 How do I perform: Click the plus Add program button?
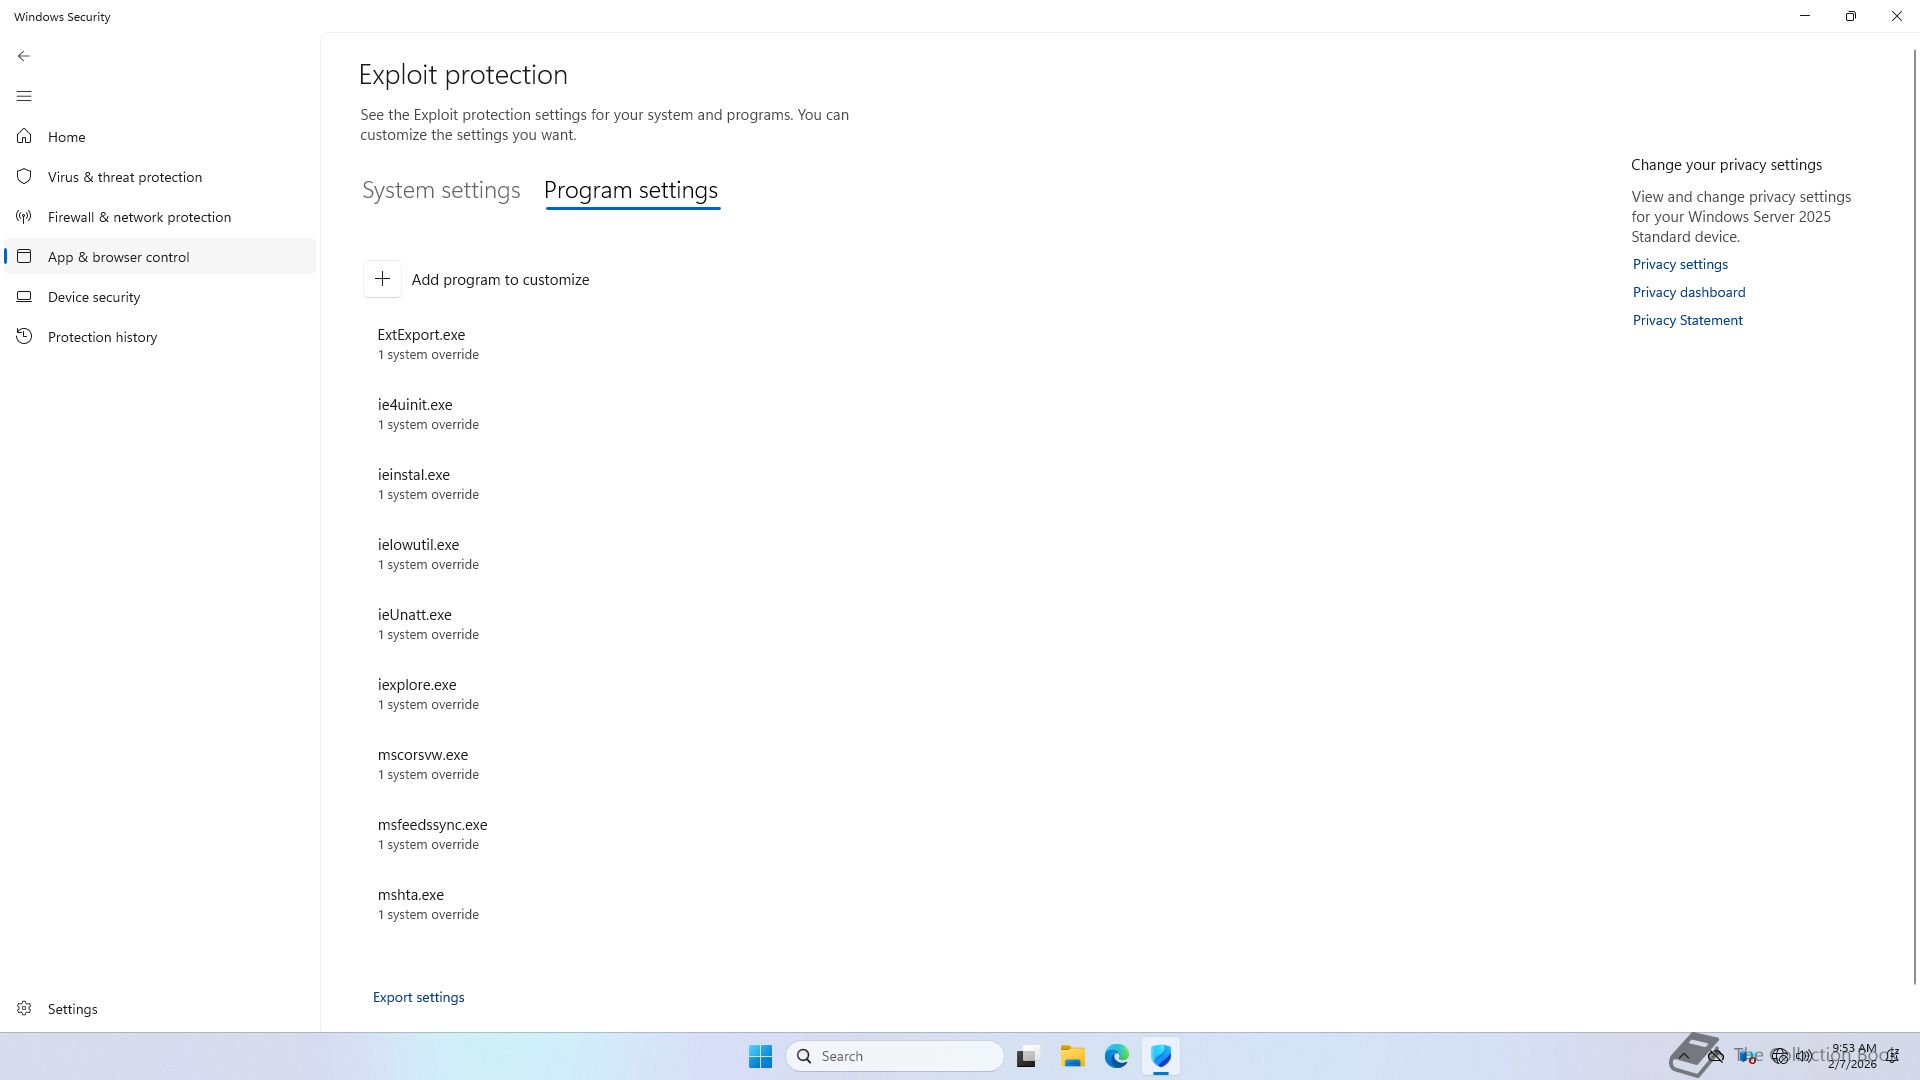click(382, 279)
